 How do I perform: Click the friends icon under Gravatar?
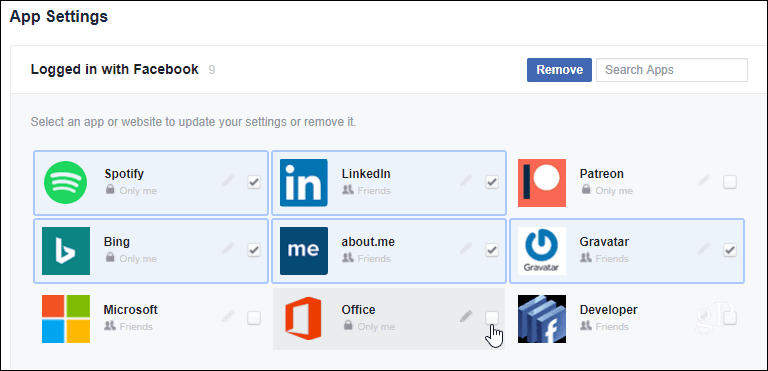586,258
